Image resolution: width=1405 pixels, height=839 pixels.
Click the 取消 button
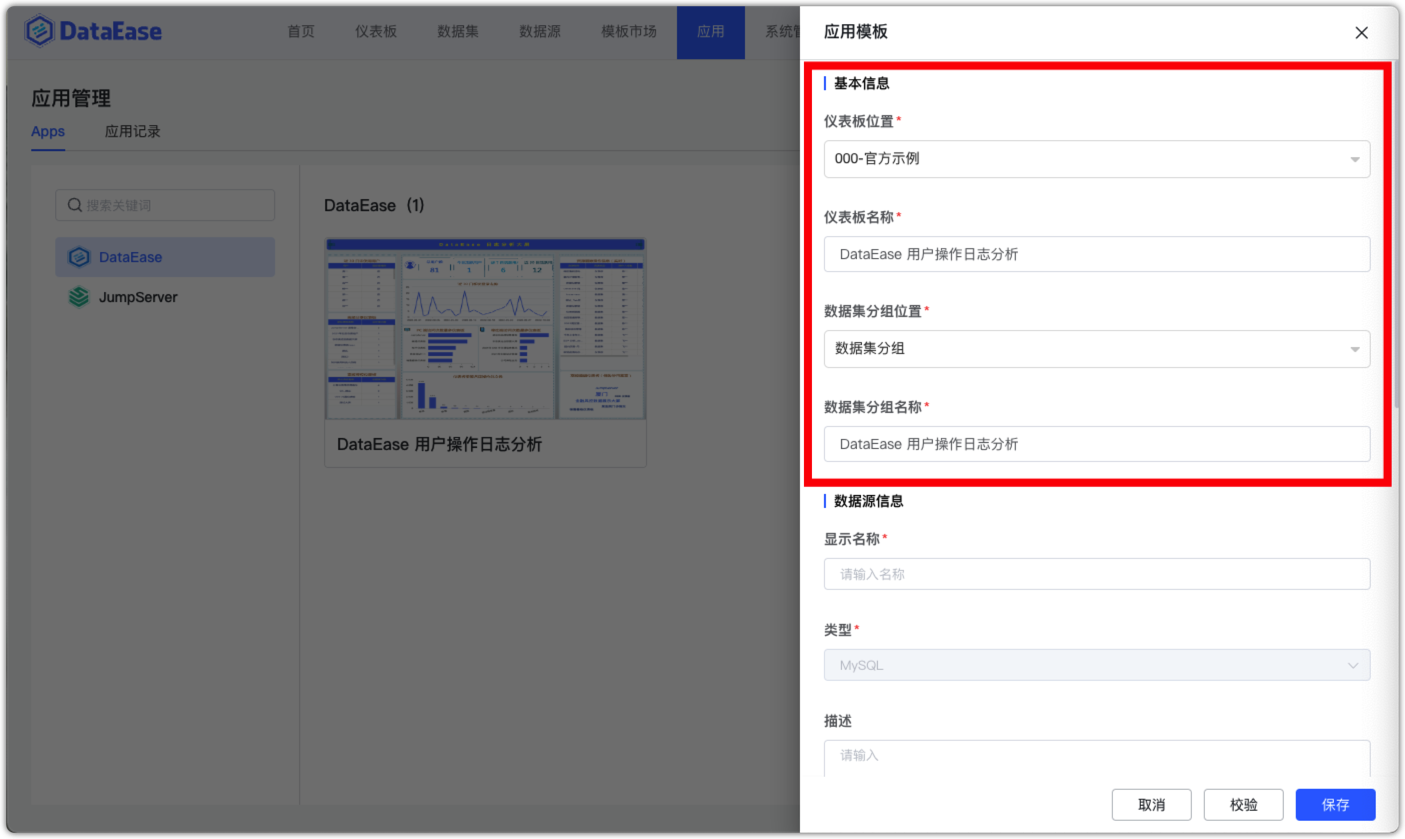click(1152, 805)
